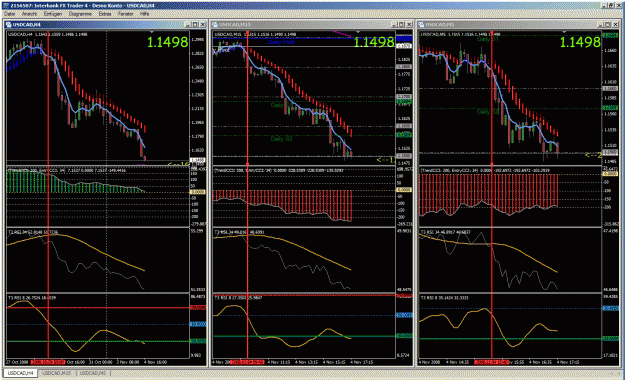Open the Extras menu
The height and width of the screenshot is (380, 625).
point(105,14)
